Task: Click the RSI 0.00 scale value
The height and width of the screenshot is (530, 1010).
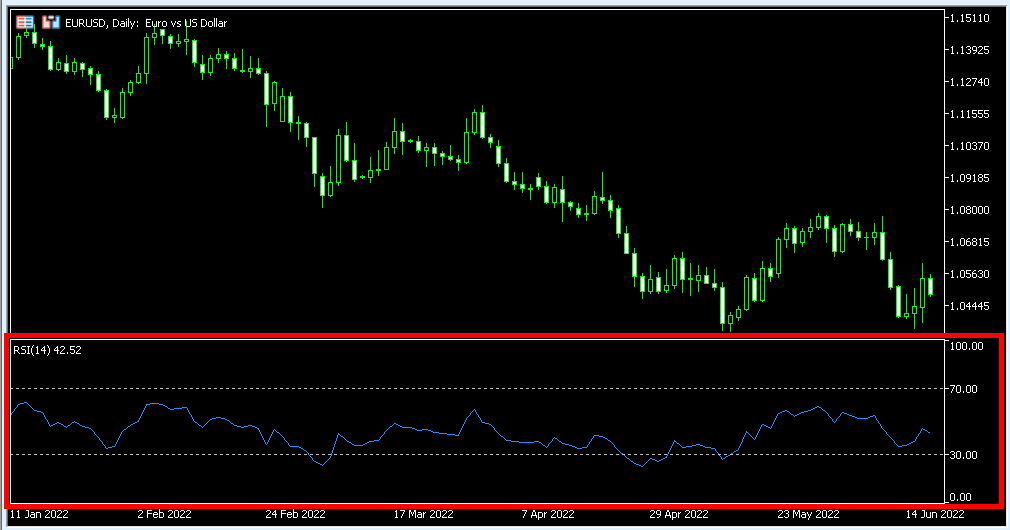Action: (960, 497)
